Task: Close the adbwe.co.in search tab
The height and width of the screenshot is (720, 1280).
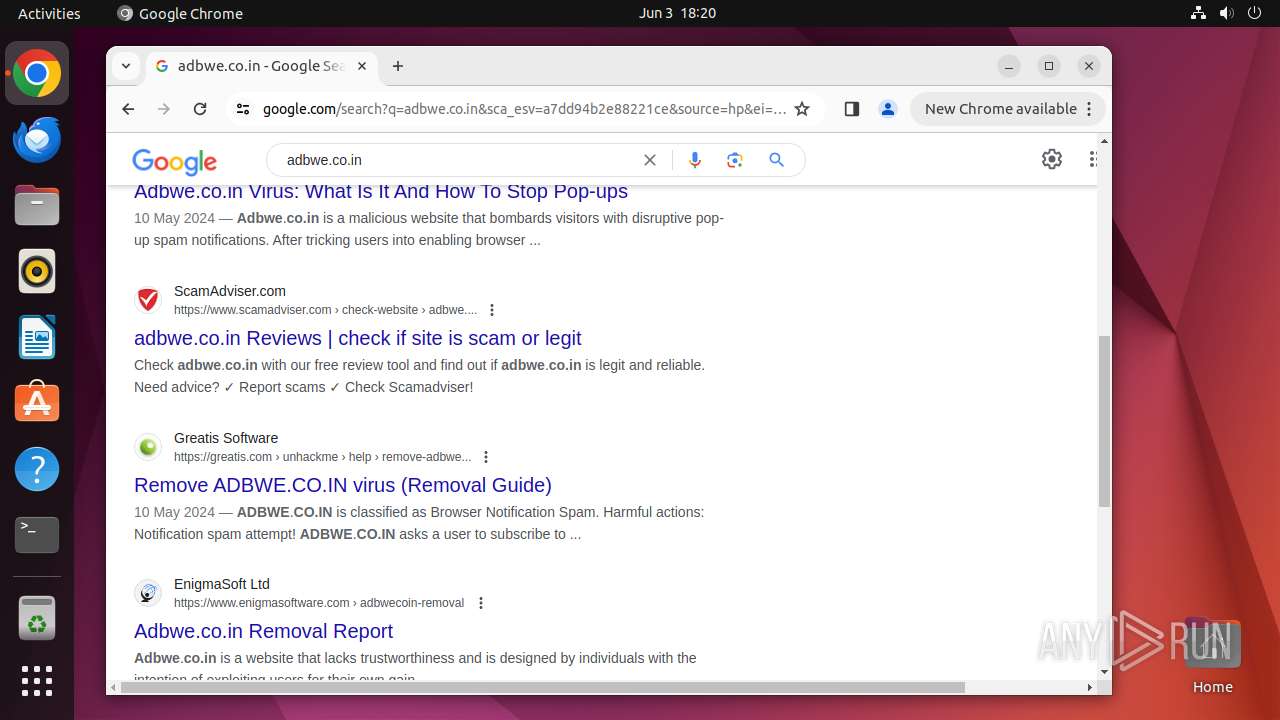Action: click(362, 66)
